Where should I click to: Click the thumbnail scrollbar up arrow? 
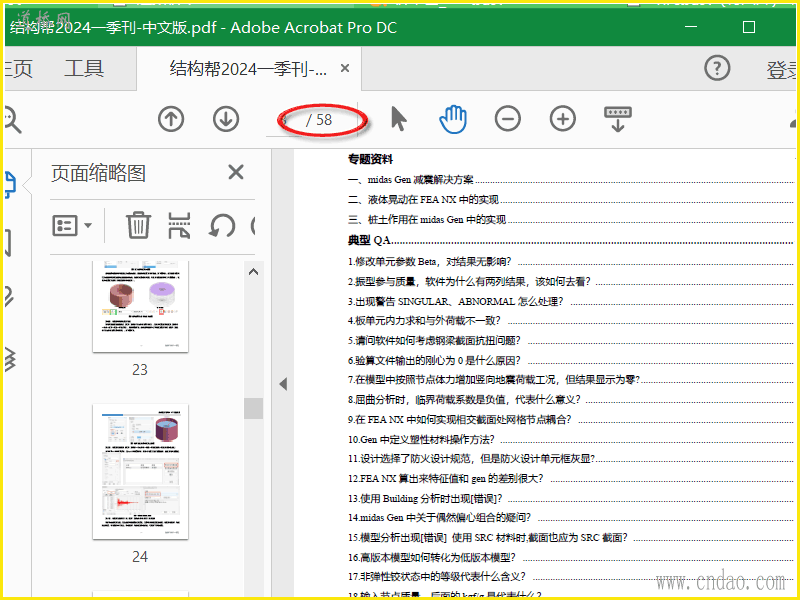coord(253,272)
